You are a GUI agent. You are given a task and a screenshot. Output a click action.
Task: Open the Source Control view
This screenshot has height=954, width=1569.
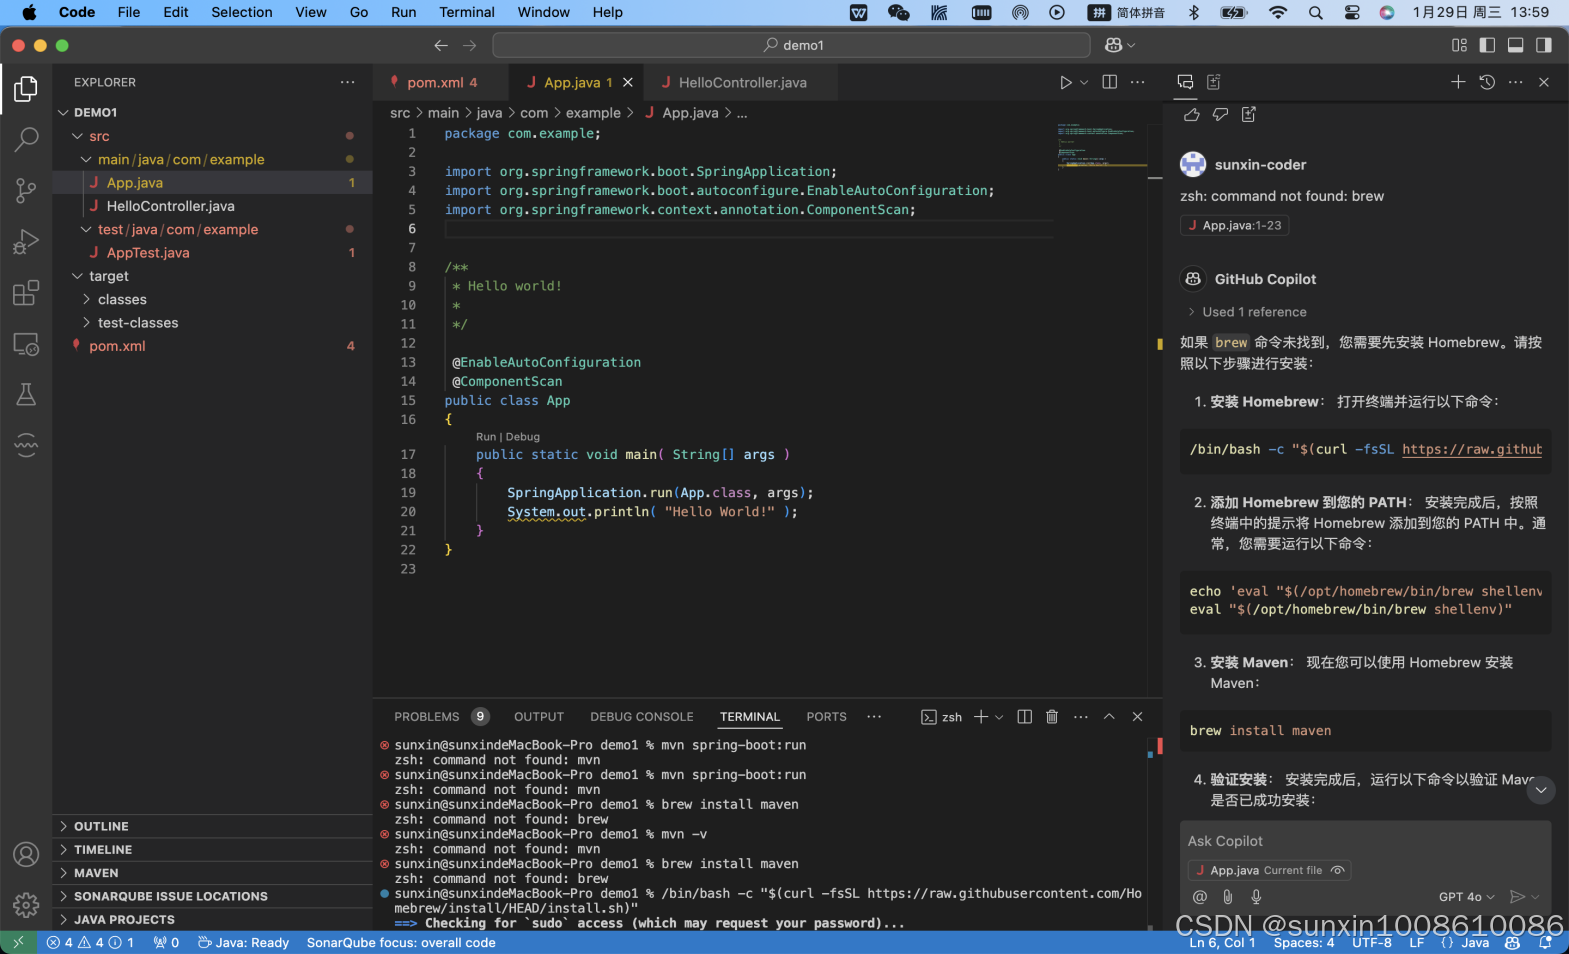(26, 190)
